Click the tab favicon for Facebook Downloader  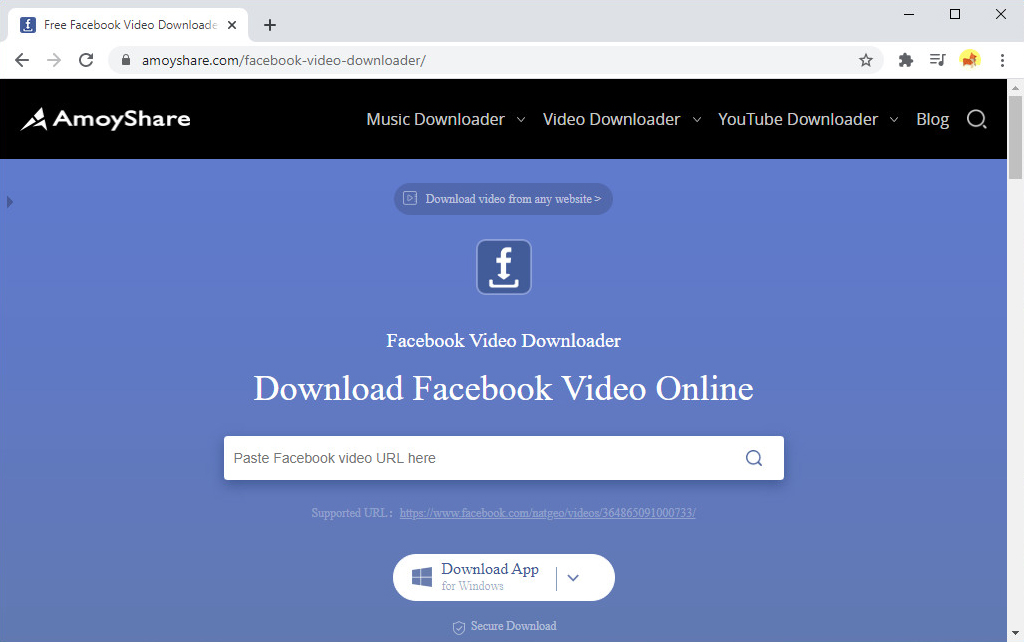pyautogui.click(x=27, y=25)
